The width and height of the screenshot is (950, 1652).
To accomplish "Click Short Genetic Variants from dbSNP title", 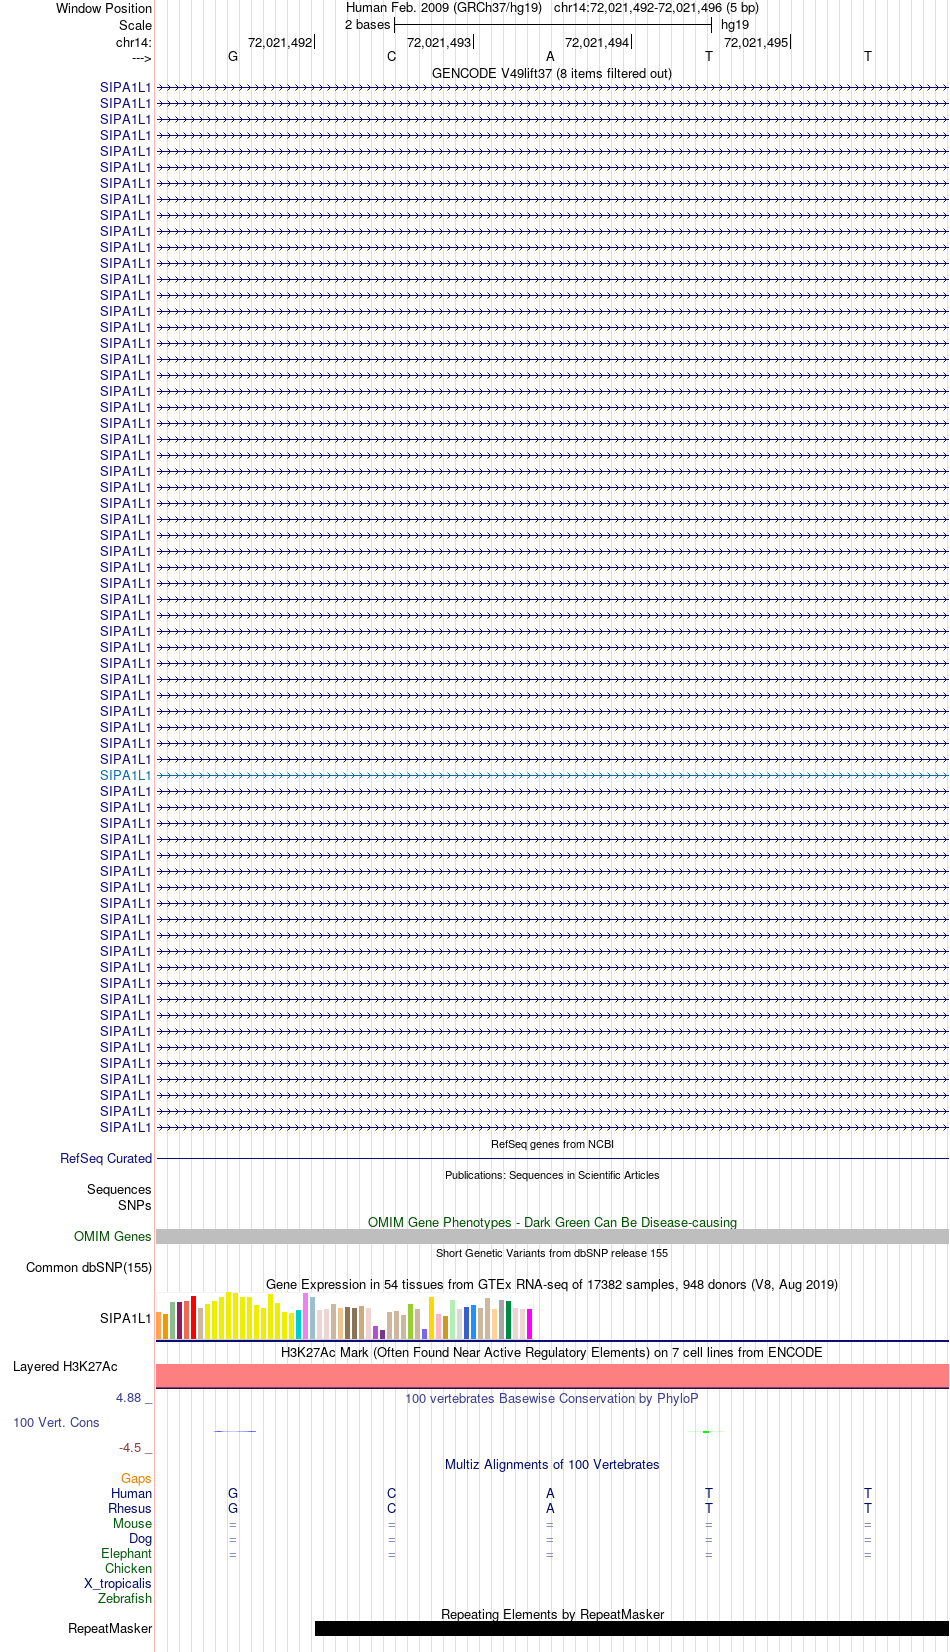I will (552, 1253).
